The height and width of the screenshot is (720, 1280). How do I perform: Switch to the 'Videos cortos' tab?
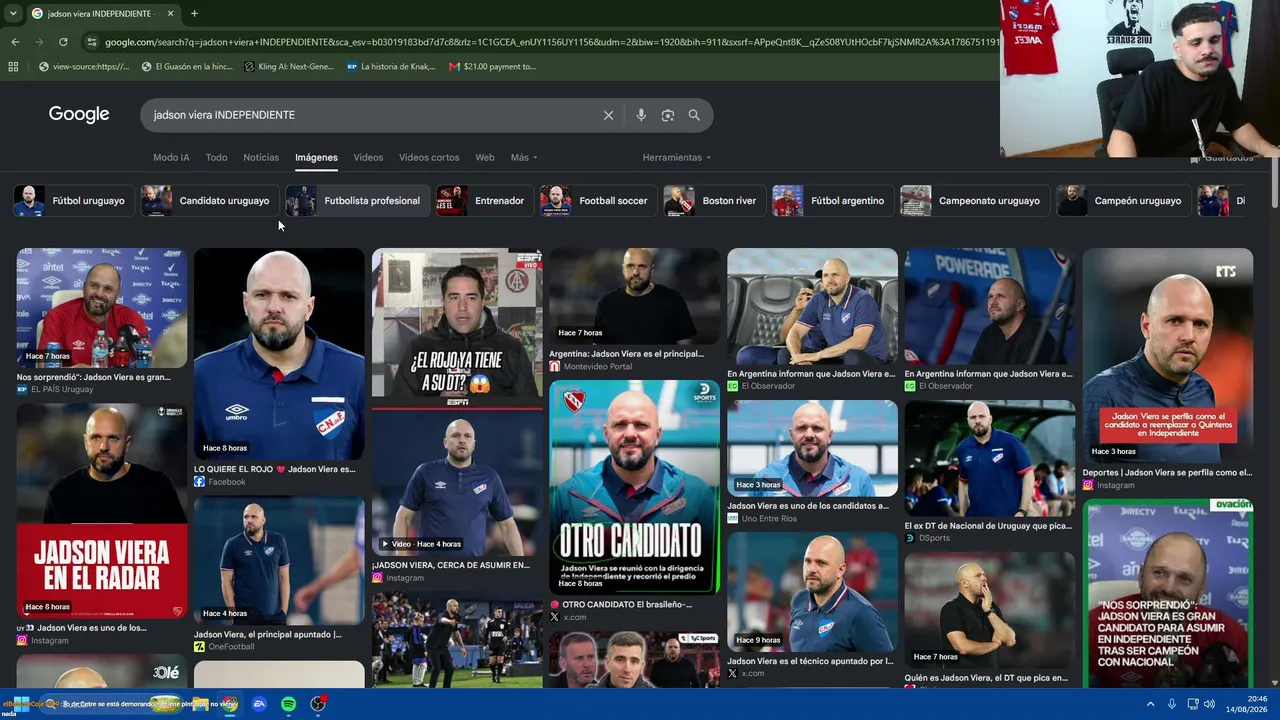[429, 158]
